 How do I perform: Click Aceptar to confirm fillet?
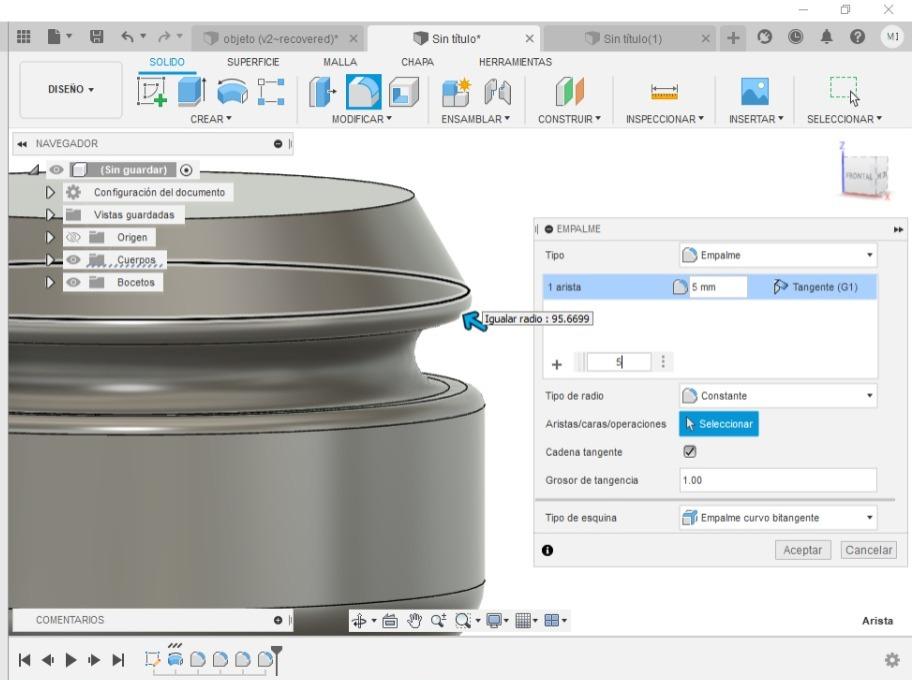pyautogui.click(x=803, y=550)
